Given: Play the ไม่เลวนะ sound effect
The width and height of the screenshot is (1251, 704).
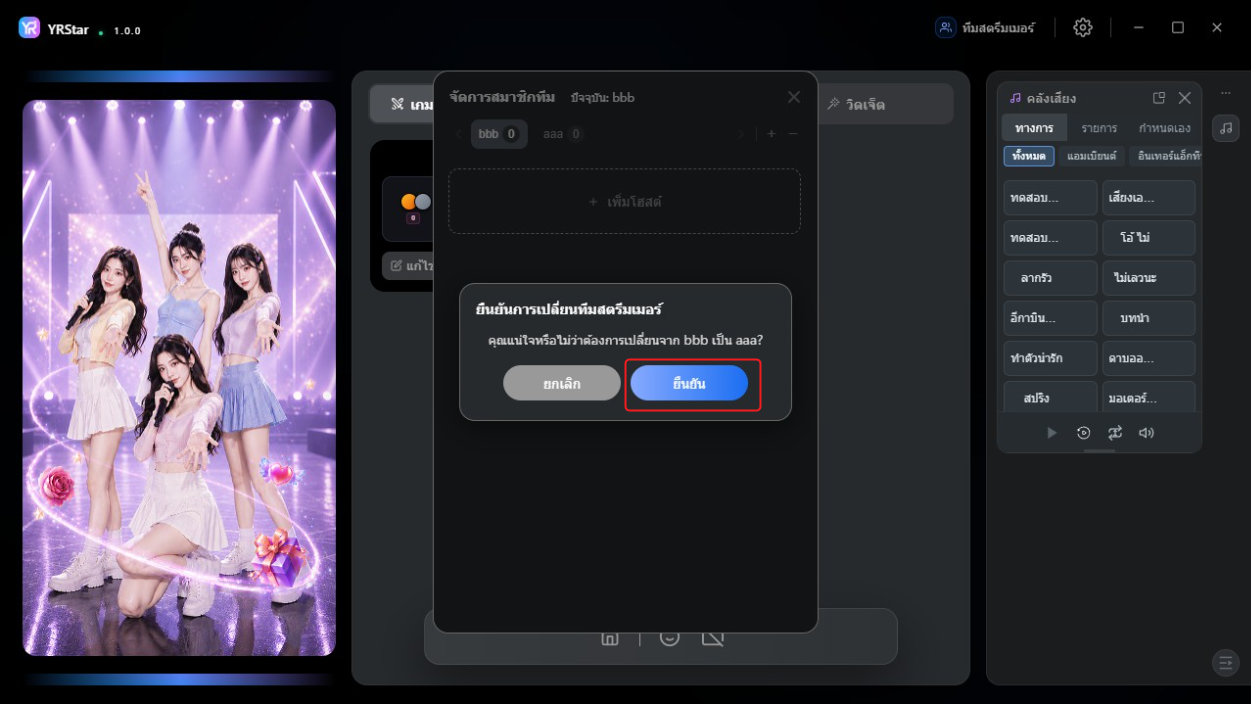Looking at the screenshot, I should click(1148, 278).
